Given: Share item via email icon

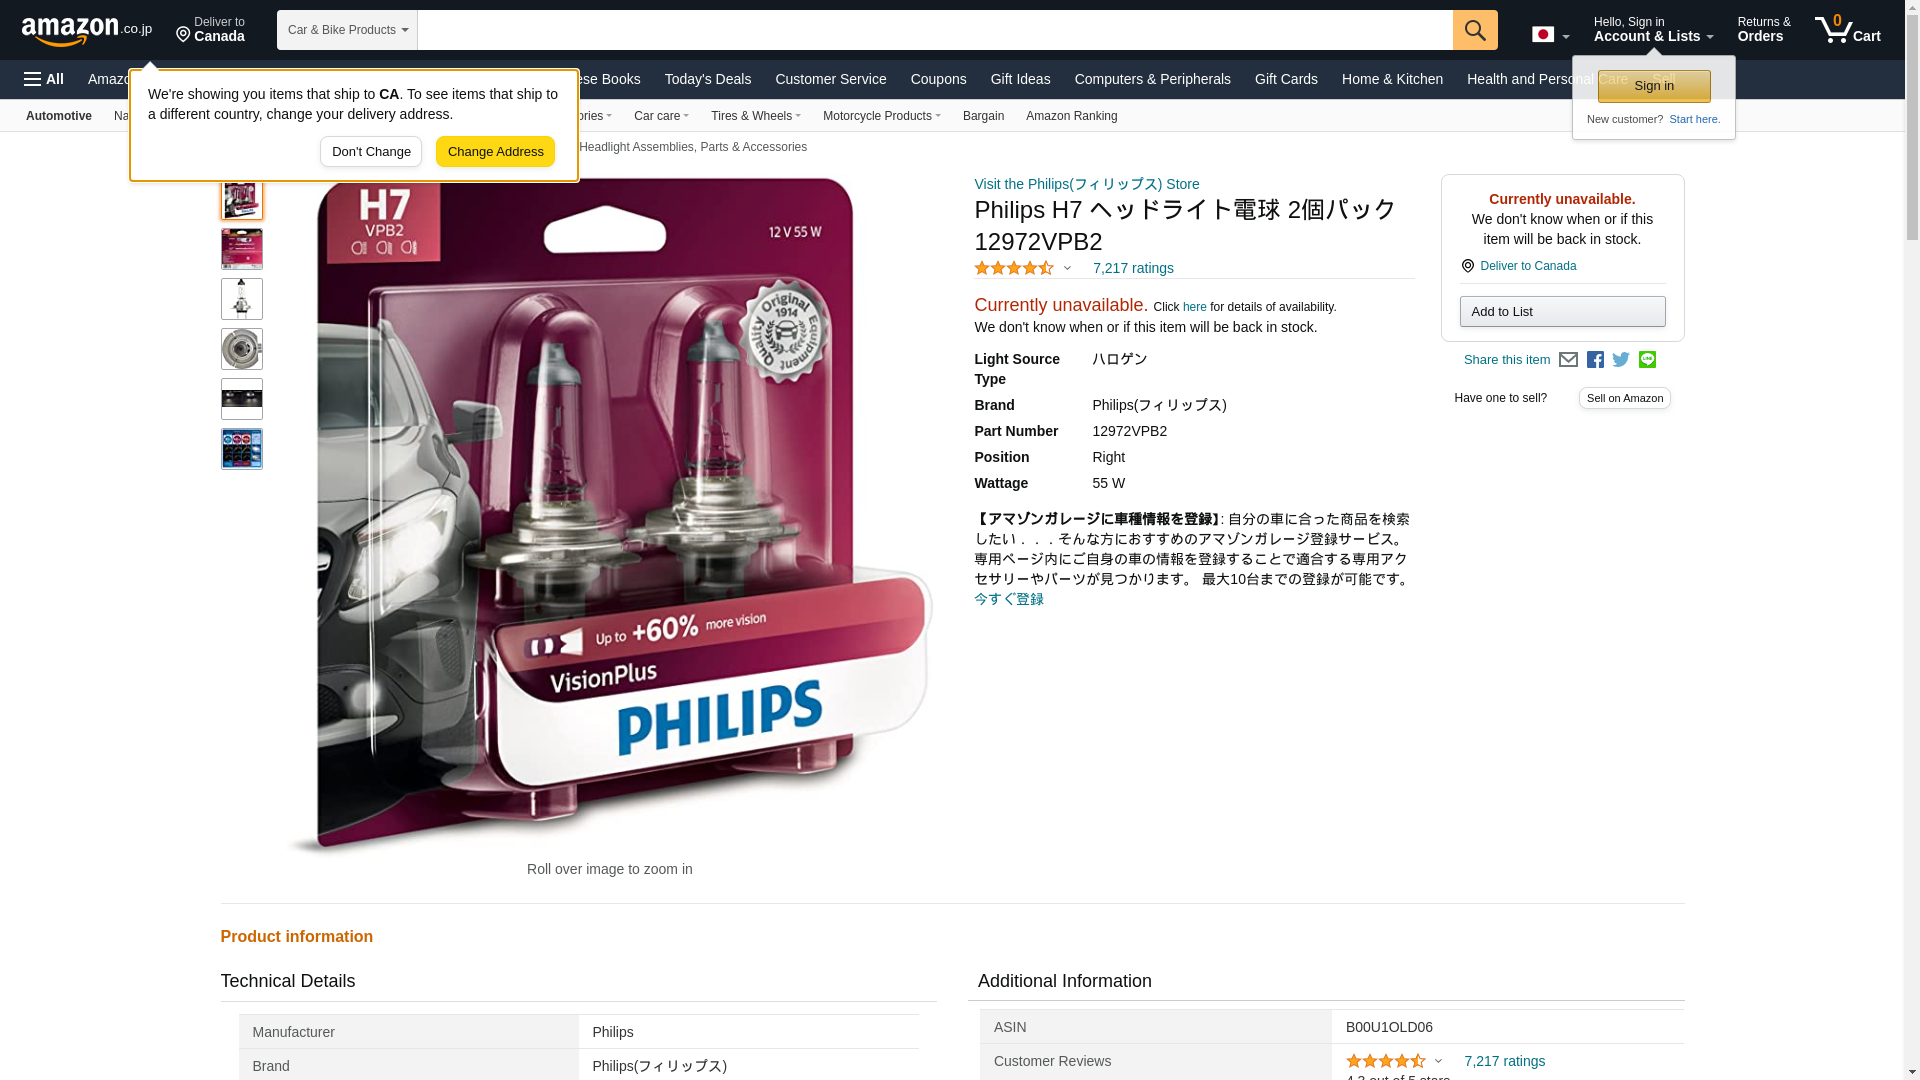Looking at the screenshot, I should 1568,360.
